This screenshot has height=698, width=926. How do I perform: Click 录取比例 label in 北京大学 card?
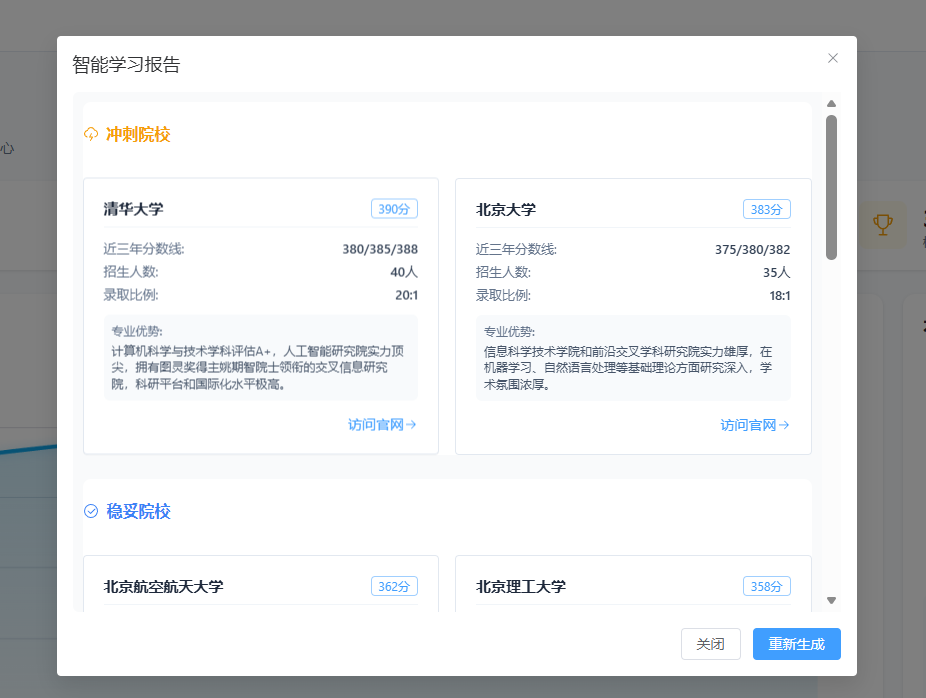[503, 296]
